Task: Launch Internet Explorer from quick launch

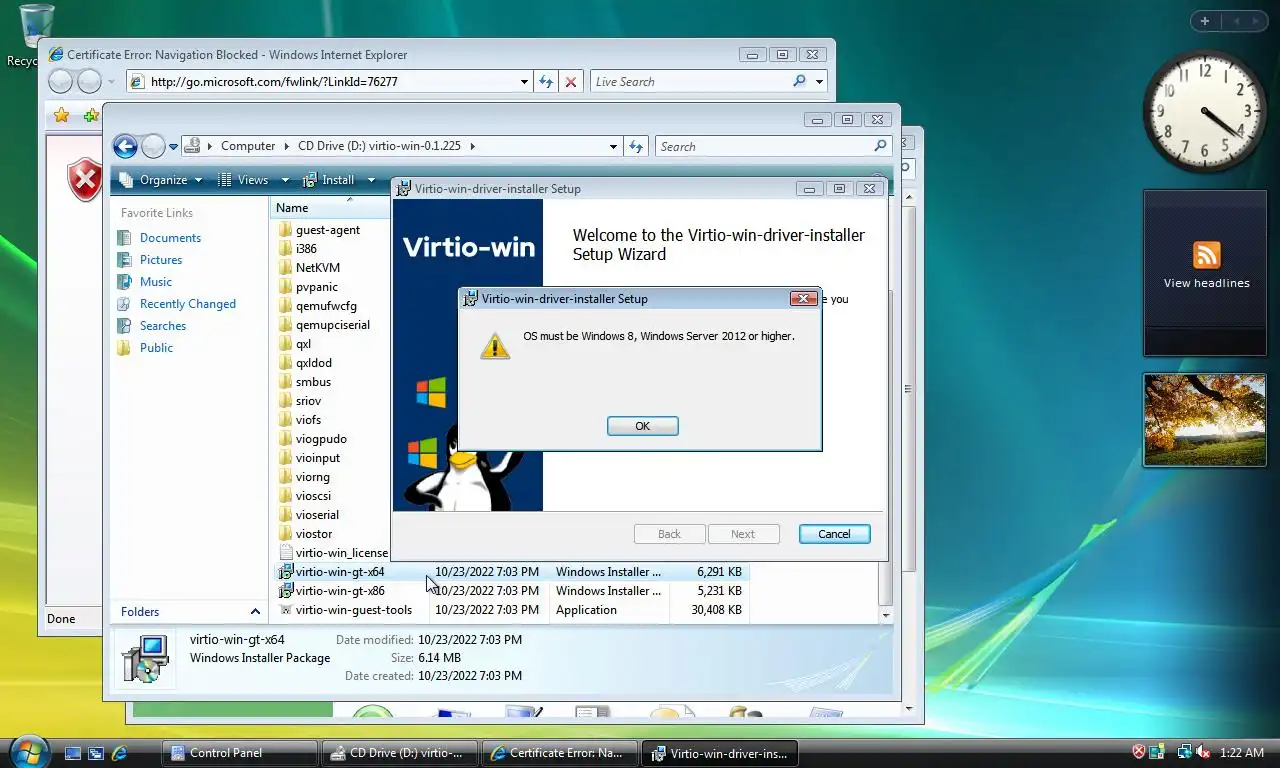Action: (119, 753)
